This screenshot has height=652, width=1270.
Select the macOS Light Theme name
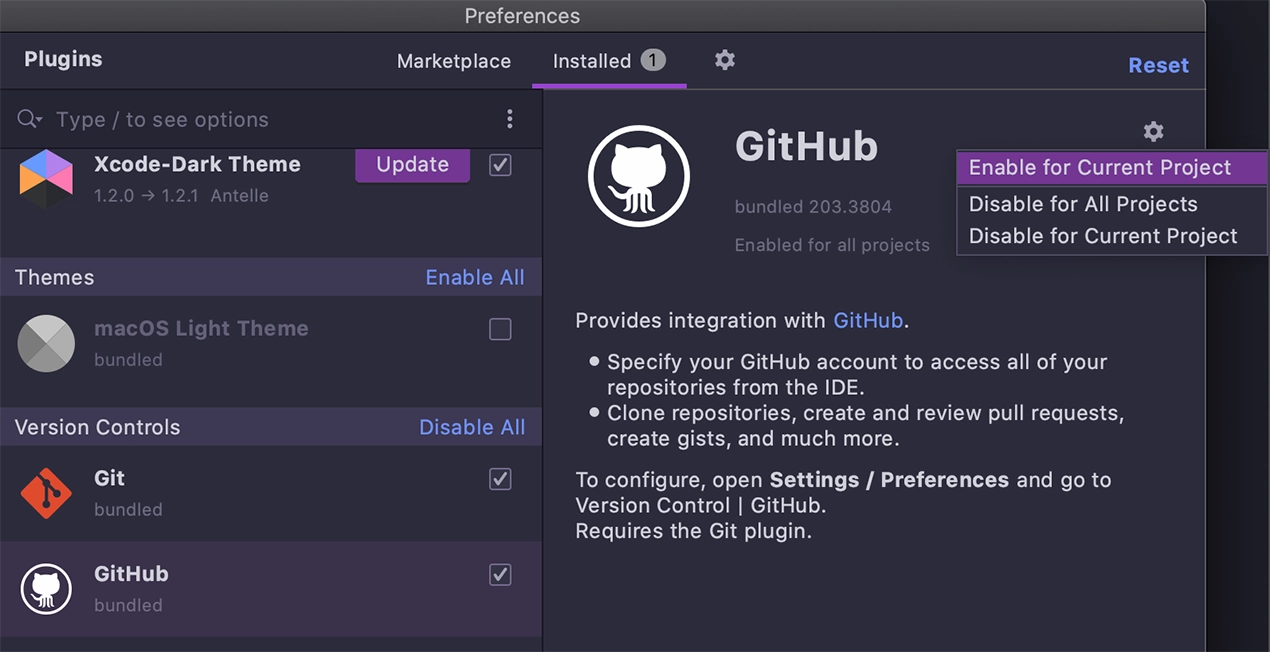(x=201, y=328)
